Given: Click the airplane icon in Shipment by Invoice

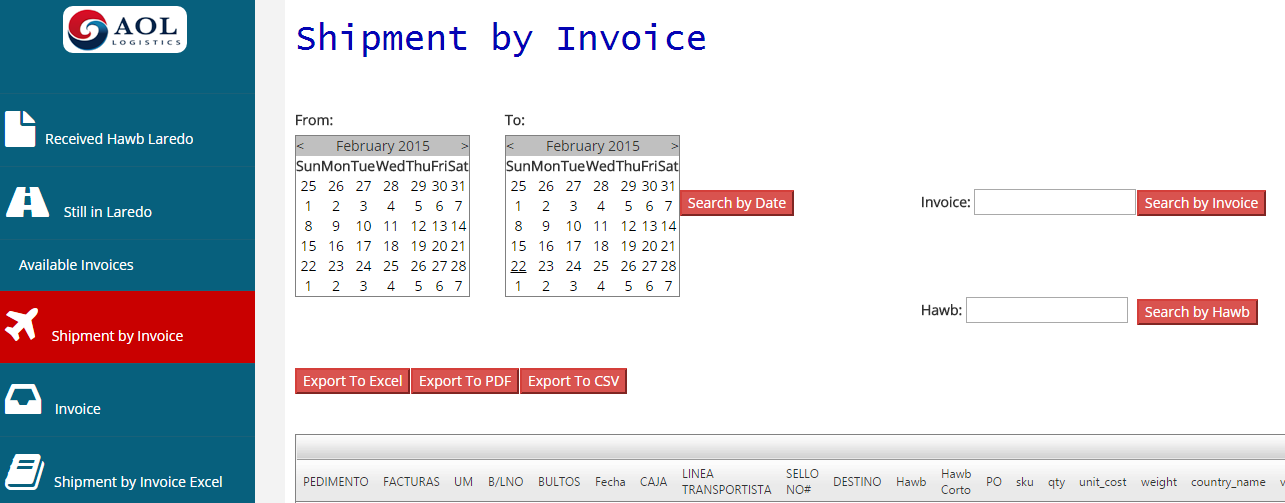Looking at the screenshot, I should tap(21, 324).
